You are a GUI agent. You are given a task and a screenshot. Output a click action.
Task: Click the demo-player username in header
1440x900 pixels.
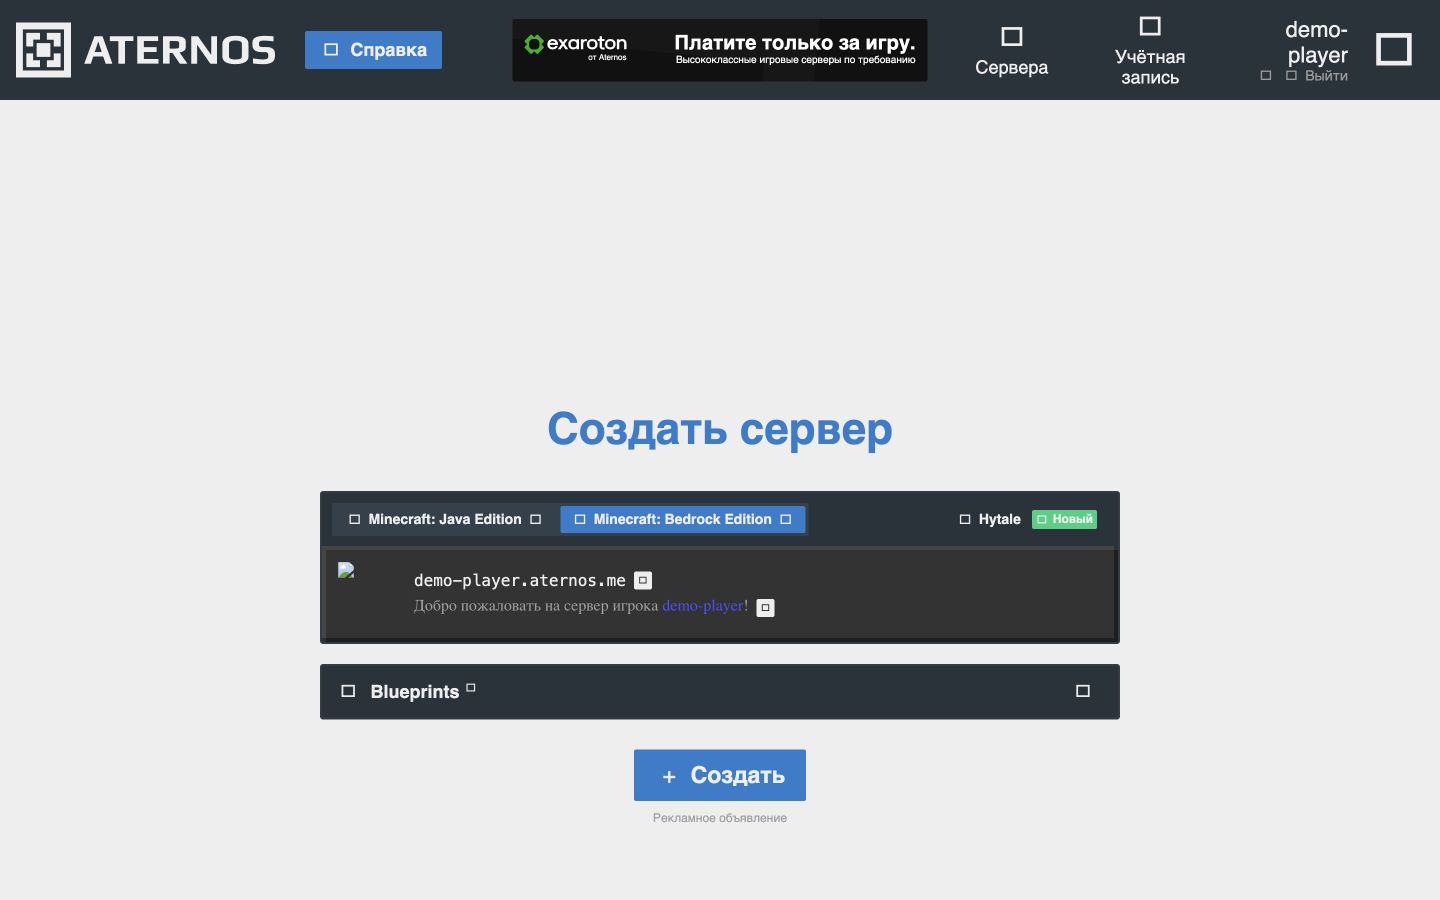[1316, 42]
